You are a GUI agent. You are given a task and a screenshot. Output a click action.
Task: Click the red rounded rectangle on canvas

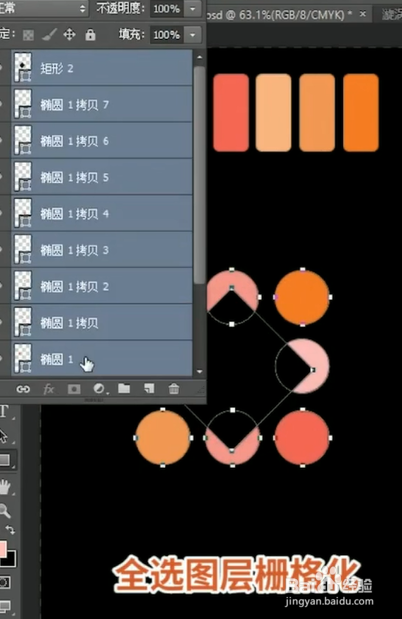pyautogui.click(x=231, y=113)
